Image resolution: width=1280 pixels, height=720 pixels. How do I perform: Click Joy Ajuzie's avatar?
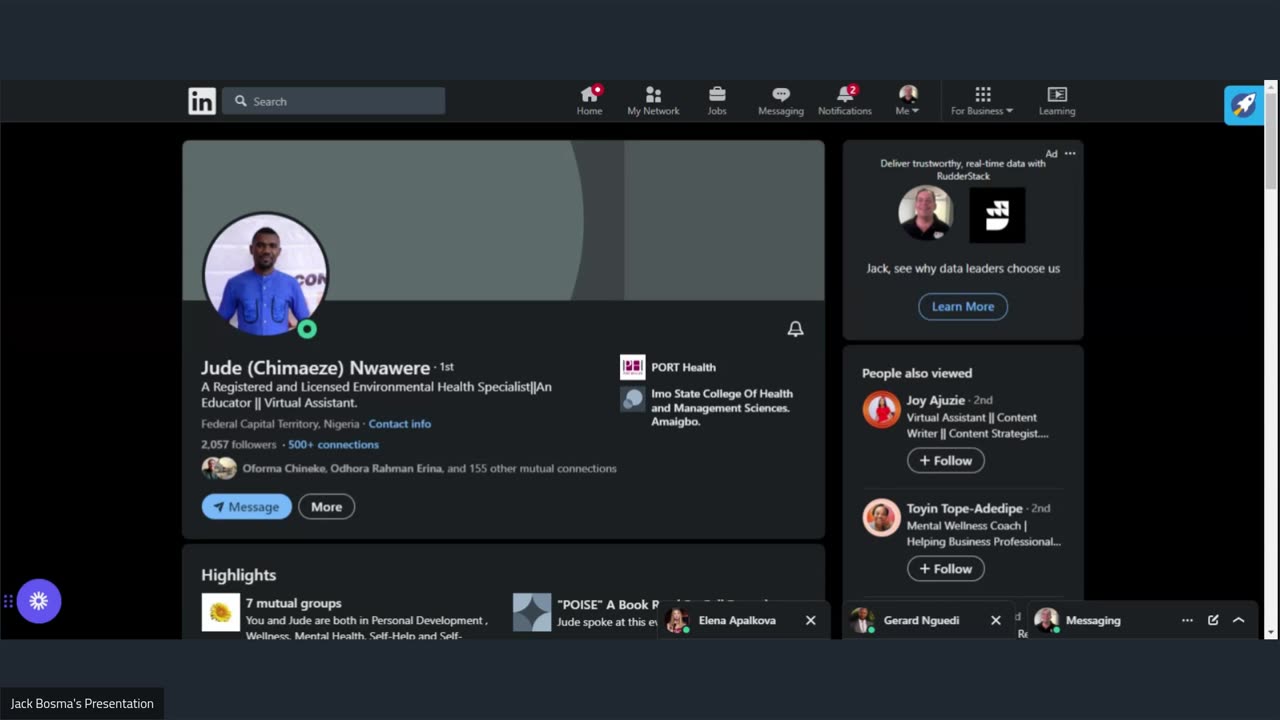[882, 410]
